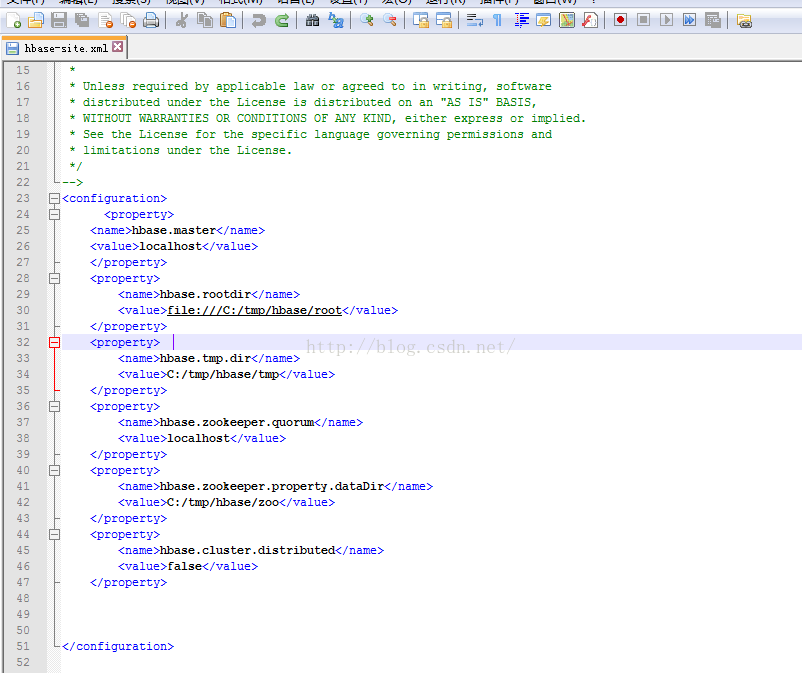Close the hbase-site.xml tab
This screenshot has width=802, height=673.
(x=118, y=47)
